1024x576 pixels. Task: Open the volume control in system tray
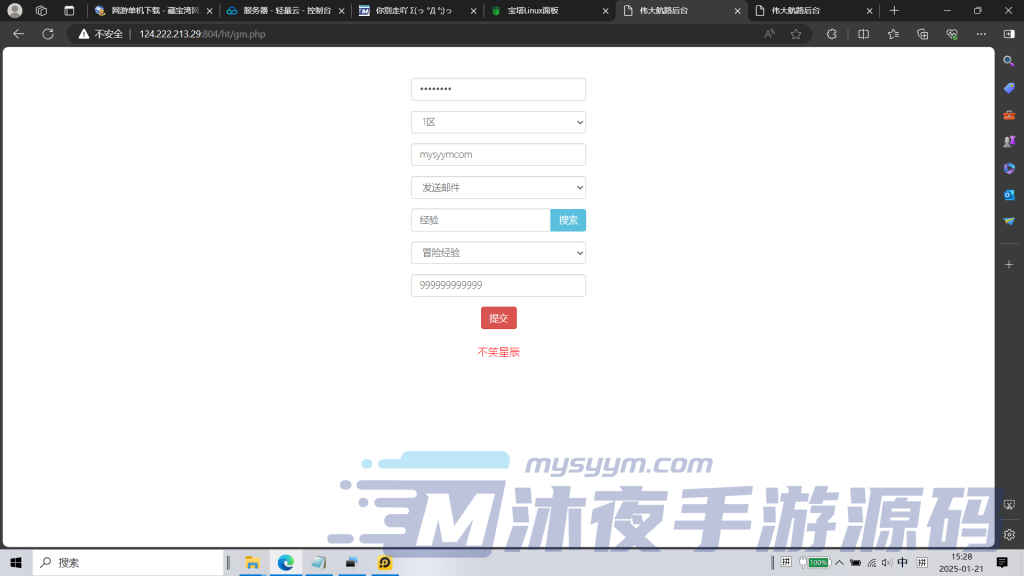coord(886,562)
